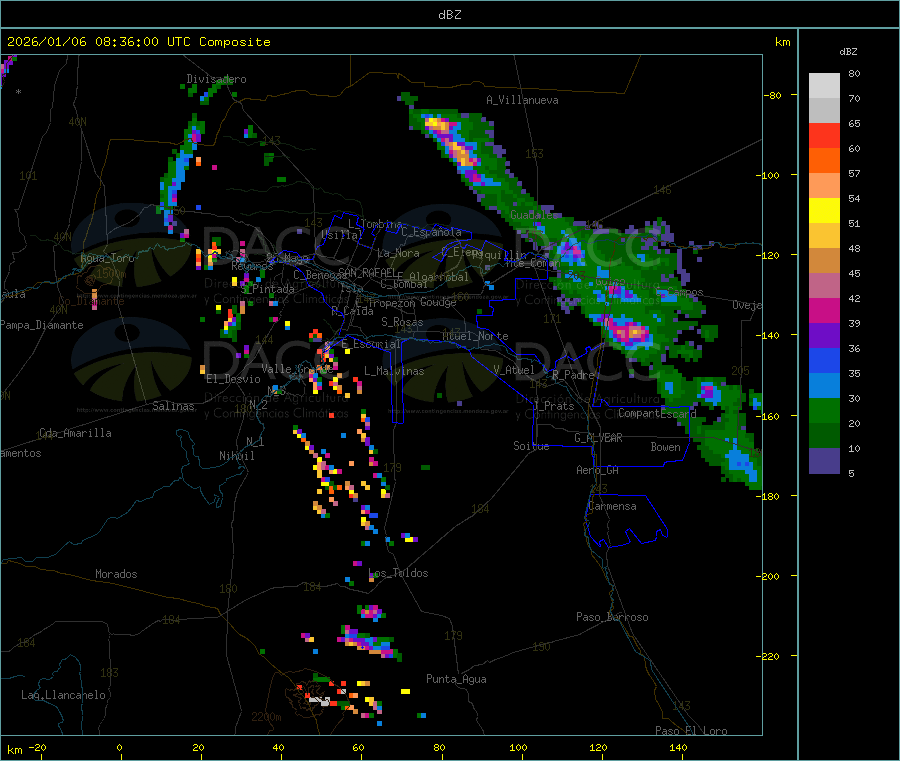Click the La_Nora location label
The image size is (900, 761).
point(398,253)
